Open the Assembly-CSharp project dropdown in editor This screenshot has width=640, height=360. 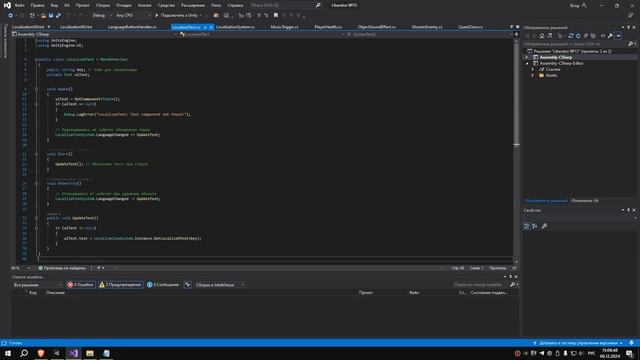pyautogui.click(x=95, y=34)
